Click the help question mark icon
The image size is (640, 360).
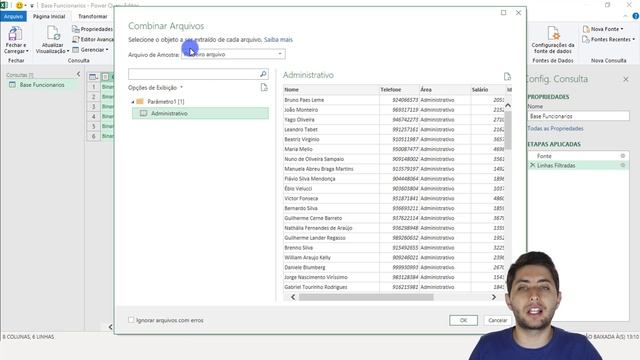636,16
